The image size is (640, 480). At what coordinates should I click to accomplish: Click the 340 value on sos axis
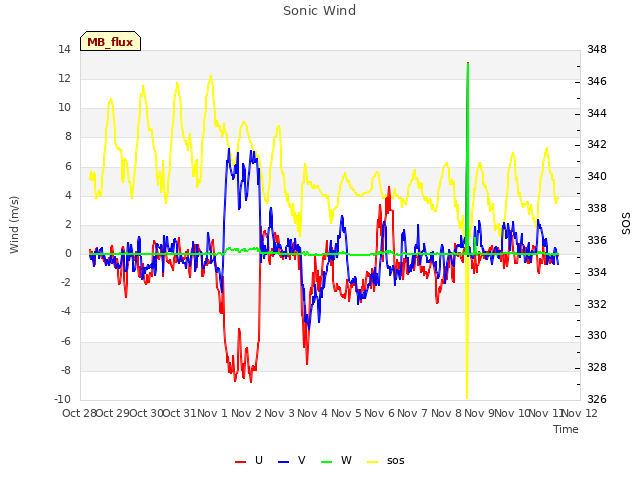(x=597, y=177)
